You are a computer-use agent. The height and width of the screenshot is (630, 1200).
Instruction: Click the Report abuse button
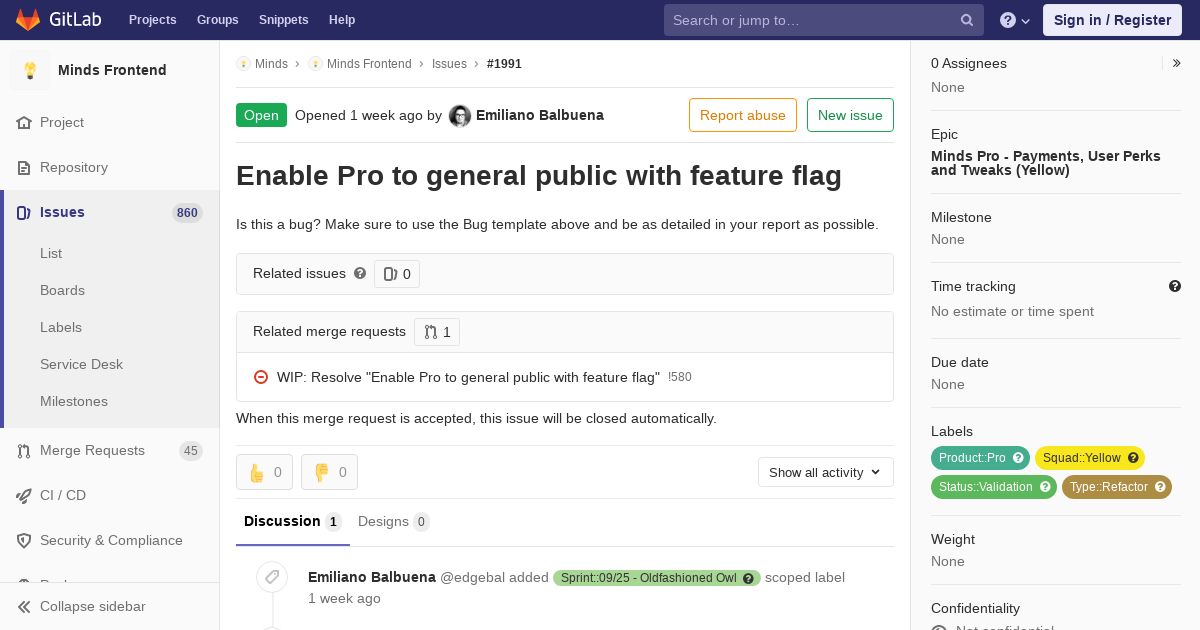743,115
